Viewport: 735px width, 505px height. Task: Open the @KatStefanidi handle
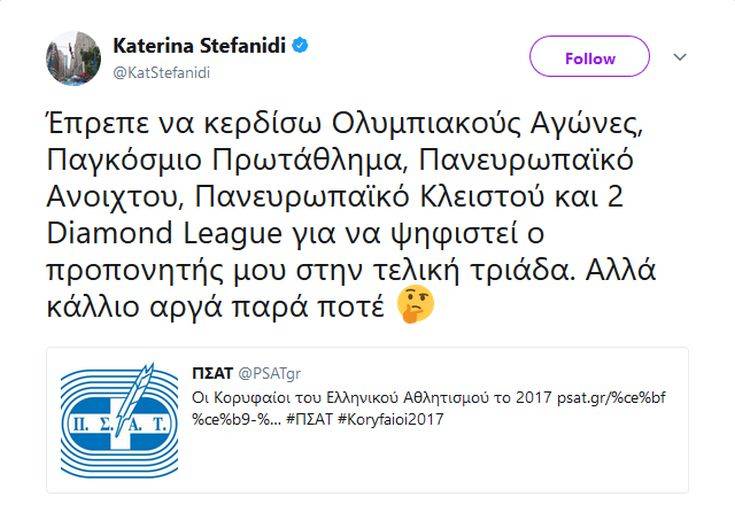(x=161, y=72)
